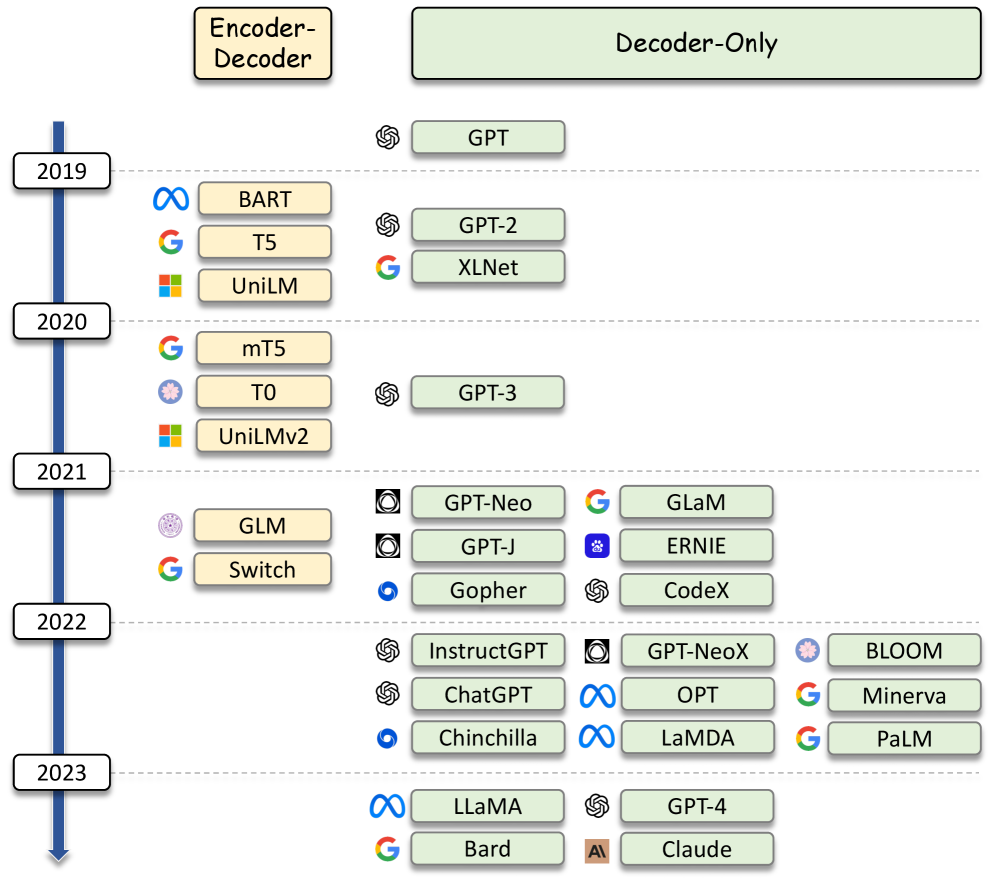The image size is (997, 878).
Task: Click the OpenAI logo beside the GPT box
Action: [x=388, y=137]
